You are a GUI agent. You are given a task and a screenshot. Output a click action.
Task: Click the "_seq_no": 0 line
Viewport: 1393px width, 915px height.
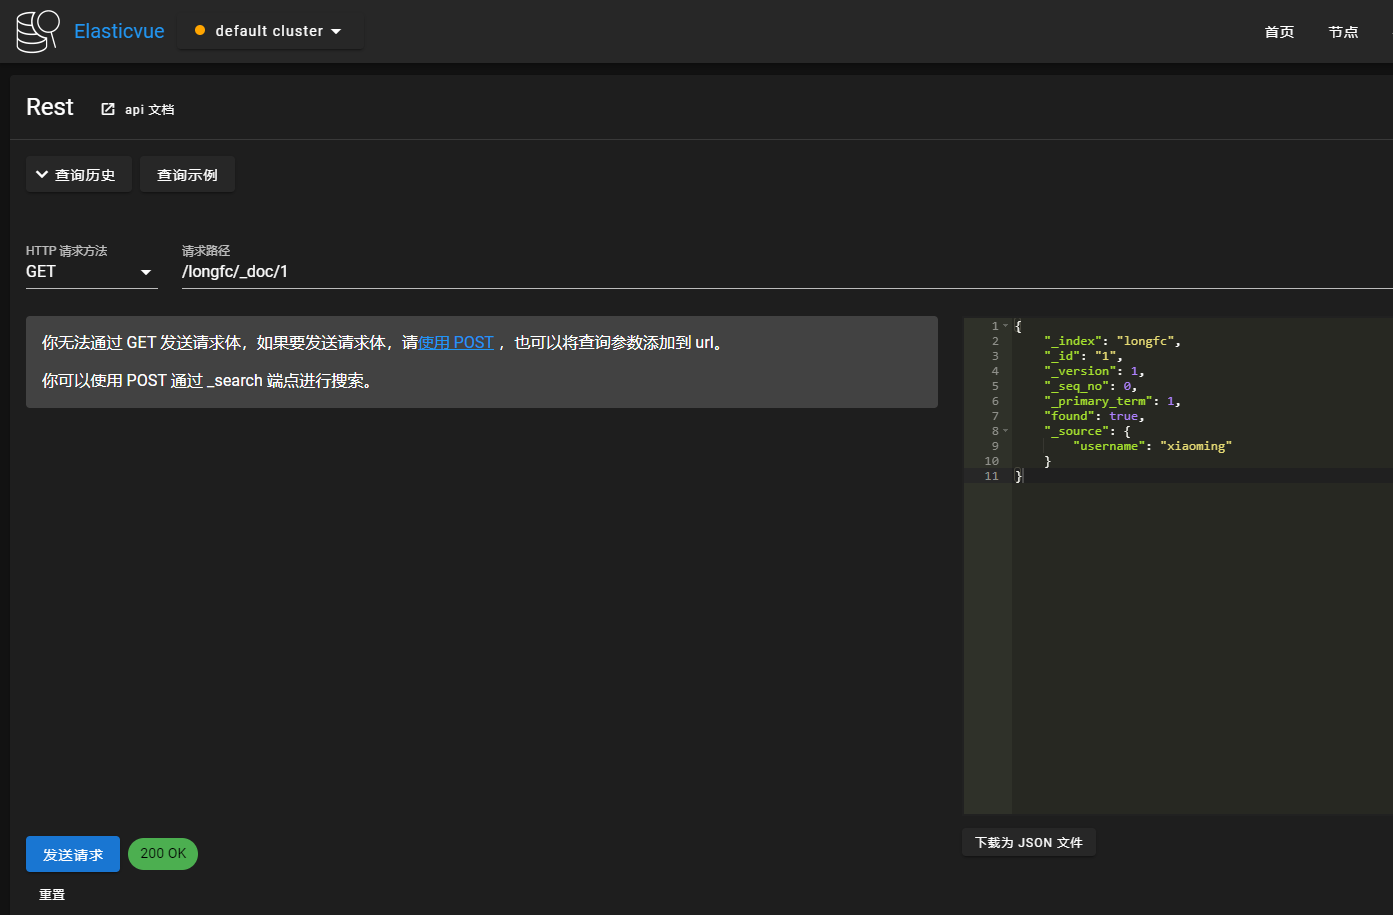click(x=1090, y=386)
